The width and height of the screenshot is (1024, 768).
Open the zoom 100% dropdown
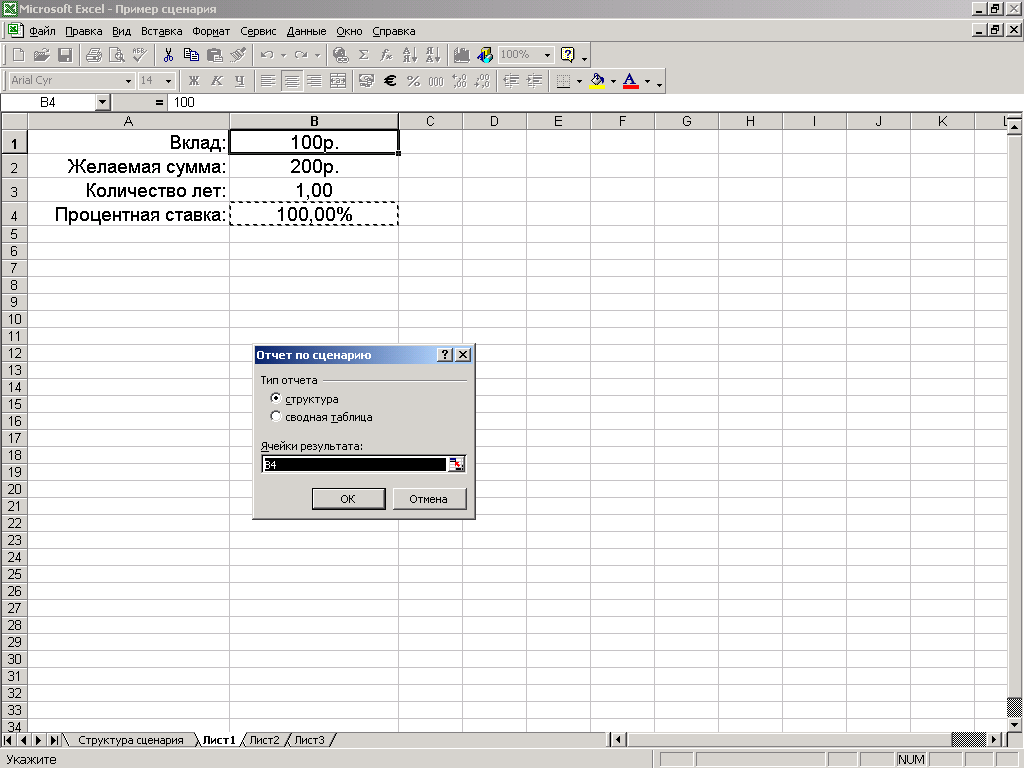(x=547, y=55)
